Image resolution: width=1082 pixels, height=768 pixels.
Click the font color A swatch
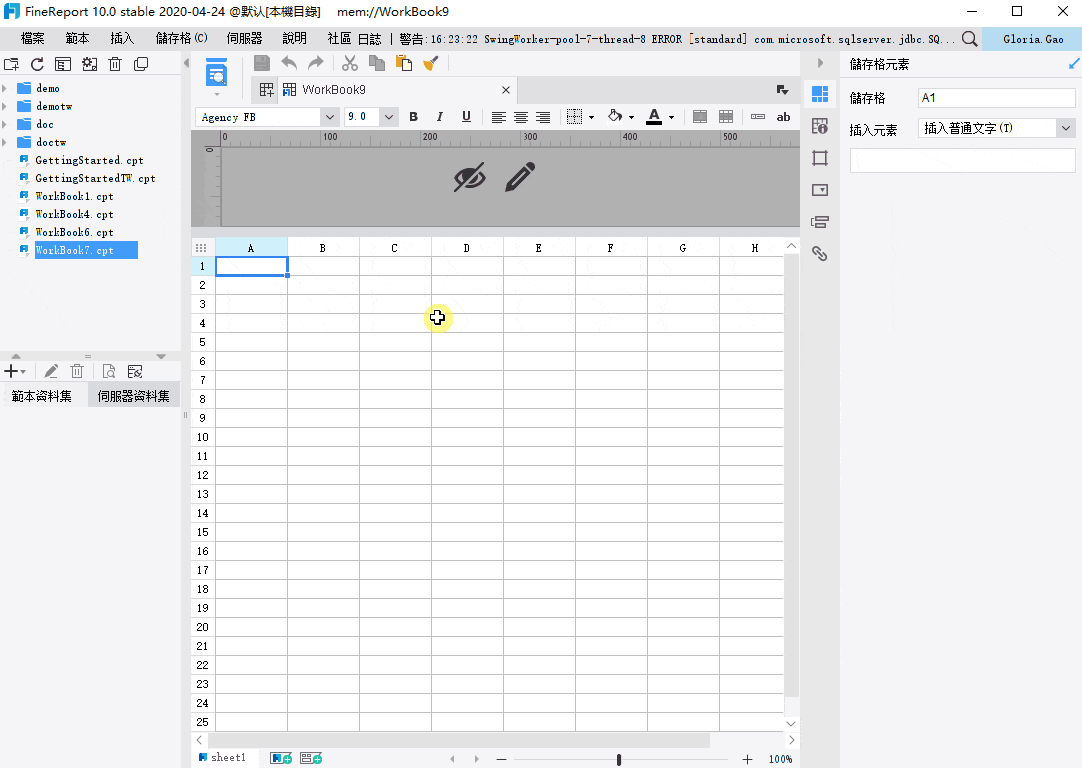654,117
